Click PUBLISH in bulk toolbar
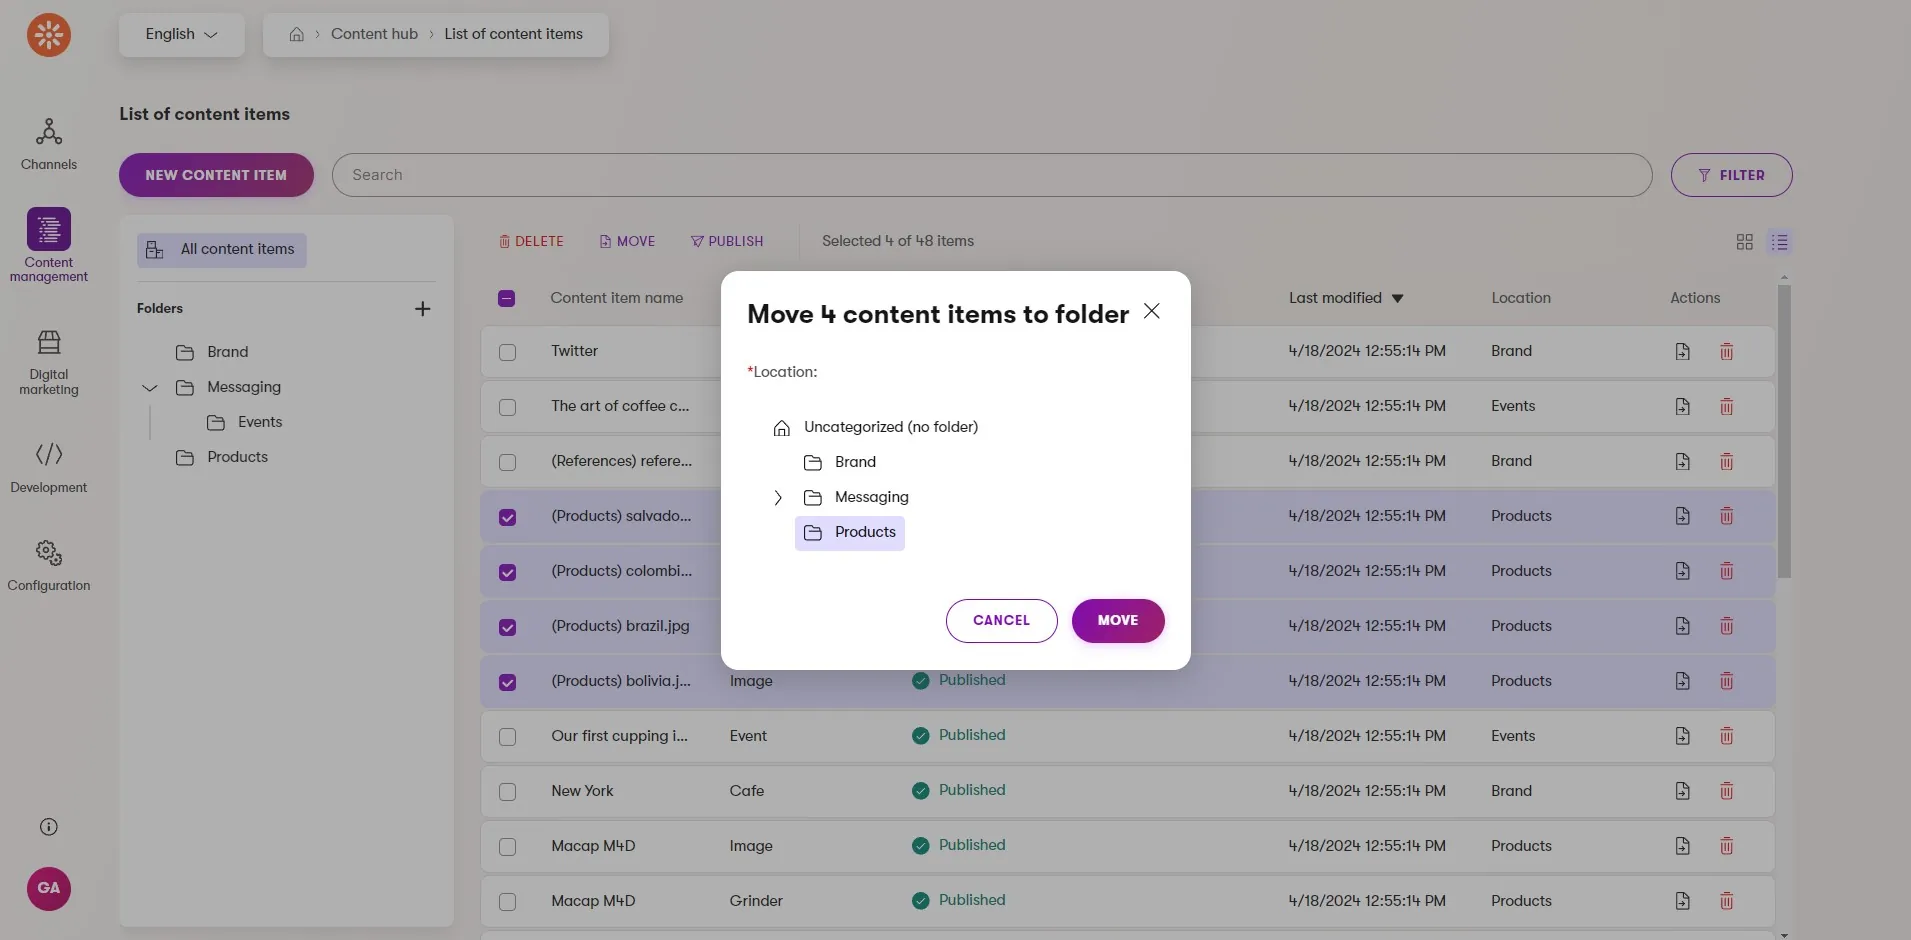 [x=727, y=242]
